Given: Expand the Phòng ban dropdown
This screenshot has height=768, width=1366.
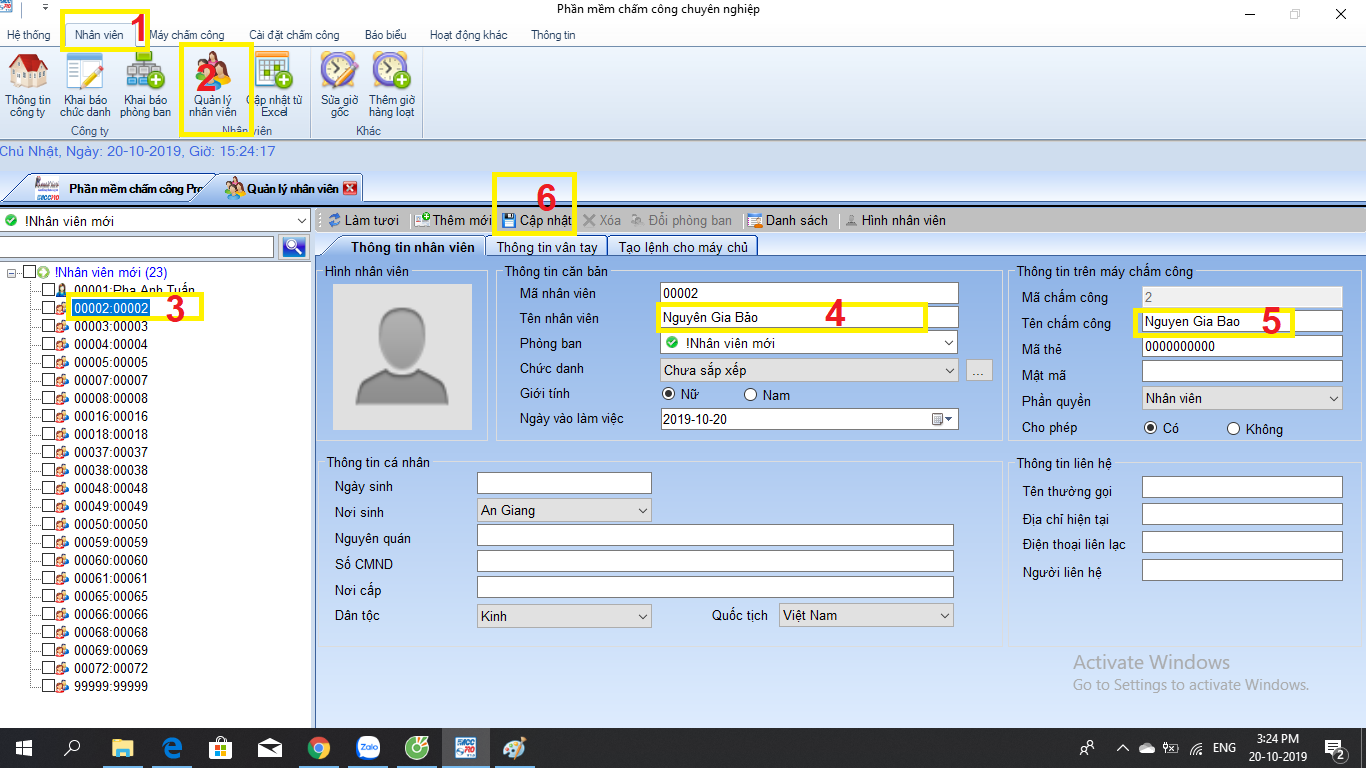Looking at the screenshot, I should coord(948,343).
